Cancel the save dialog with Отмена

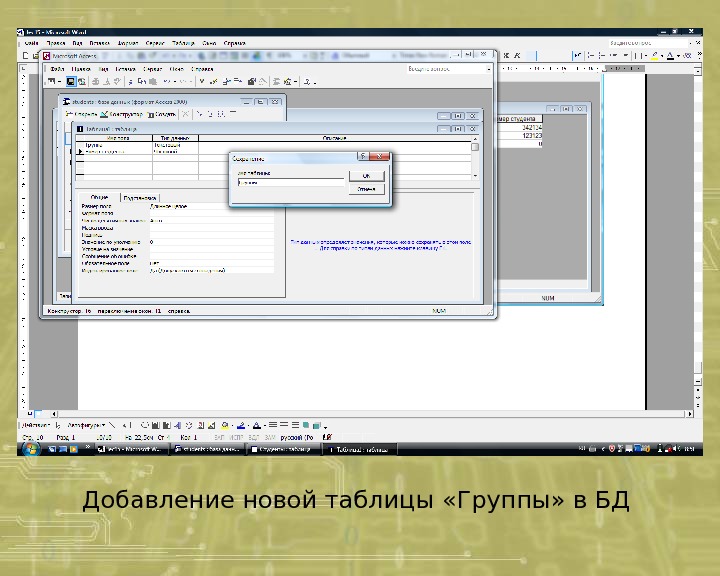(366, 189)
